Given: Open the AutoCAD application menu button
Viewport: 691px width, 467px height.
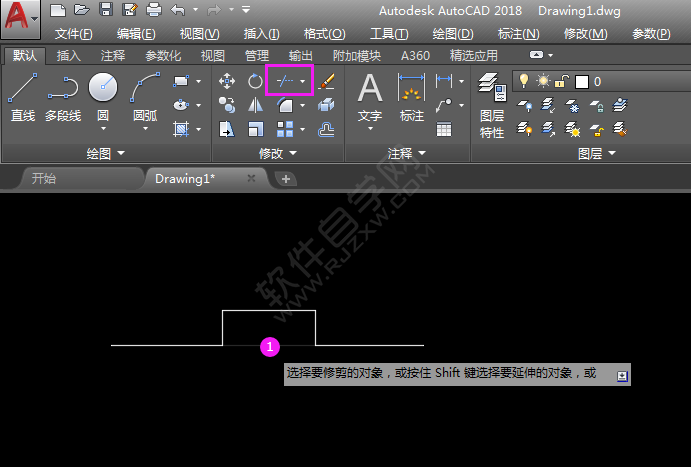Looking at the screenshot, I should (20, 18).
